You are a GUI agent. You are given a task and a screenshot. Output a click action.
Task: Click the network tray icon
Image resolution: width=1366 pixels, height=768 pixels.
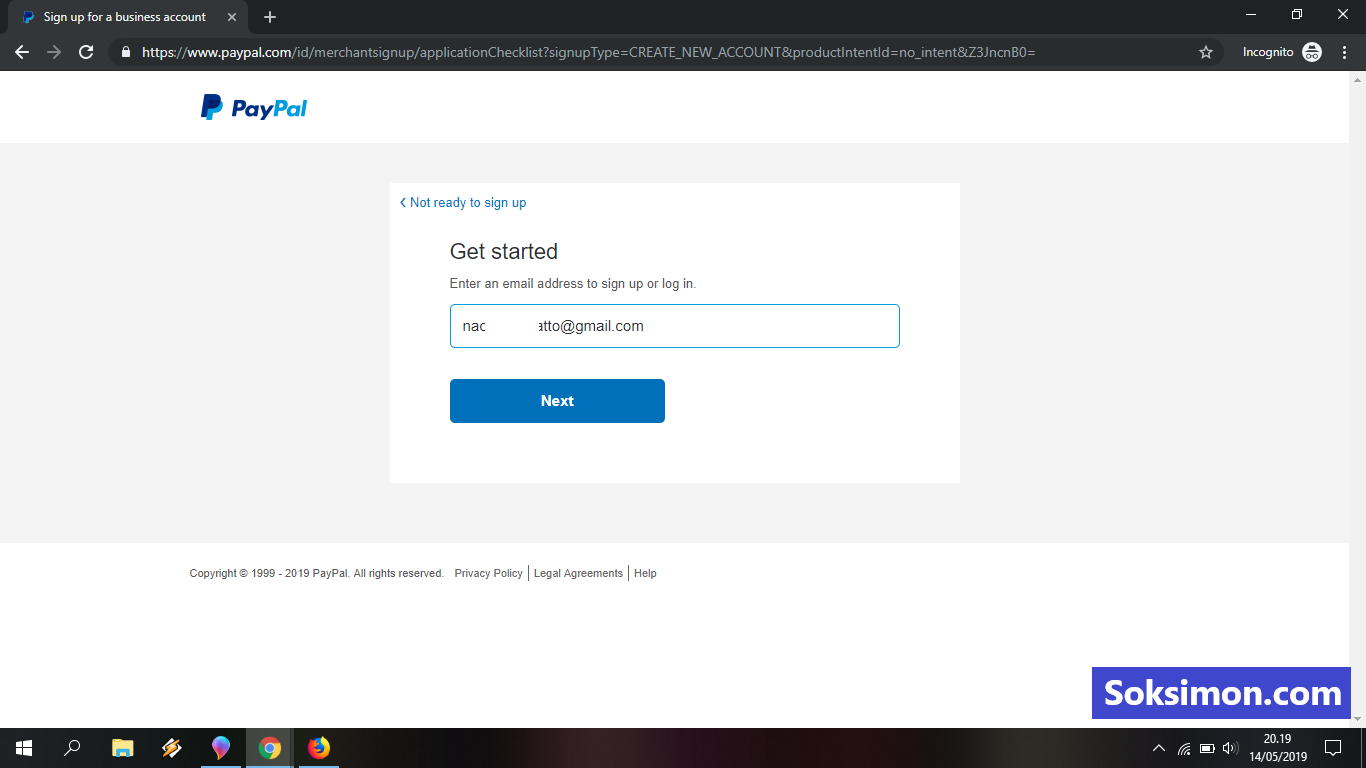pyautogui.click(x=1184, y=748)
